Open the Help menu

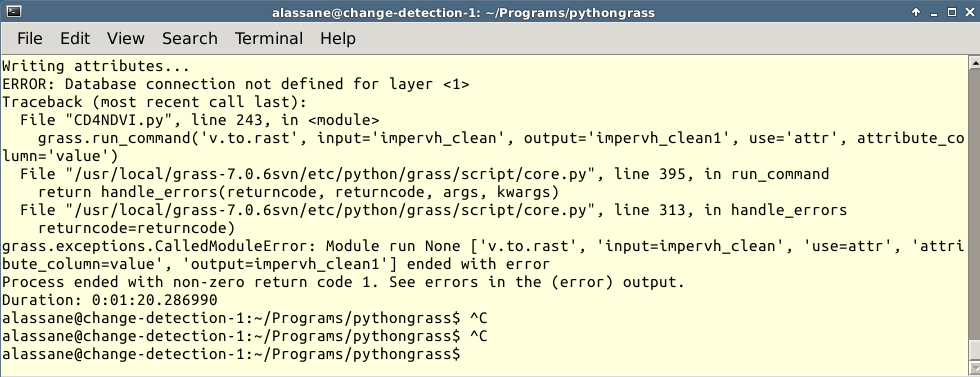338,38
